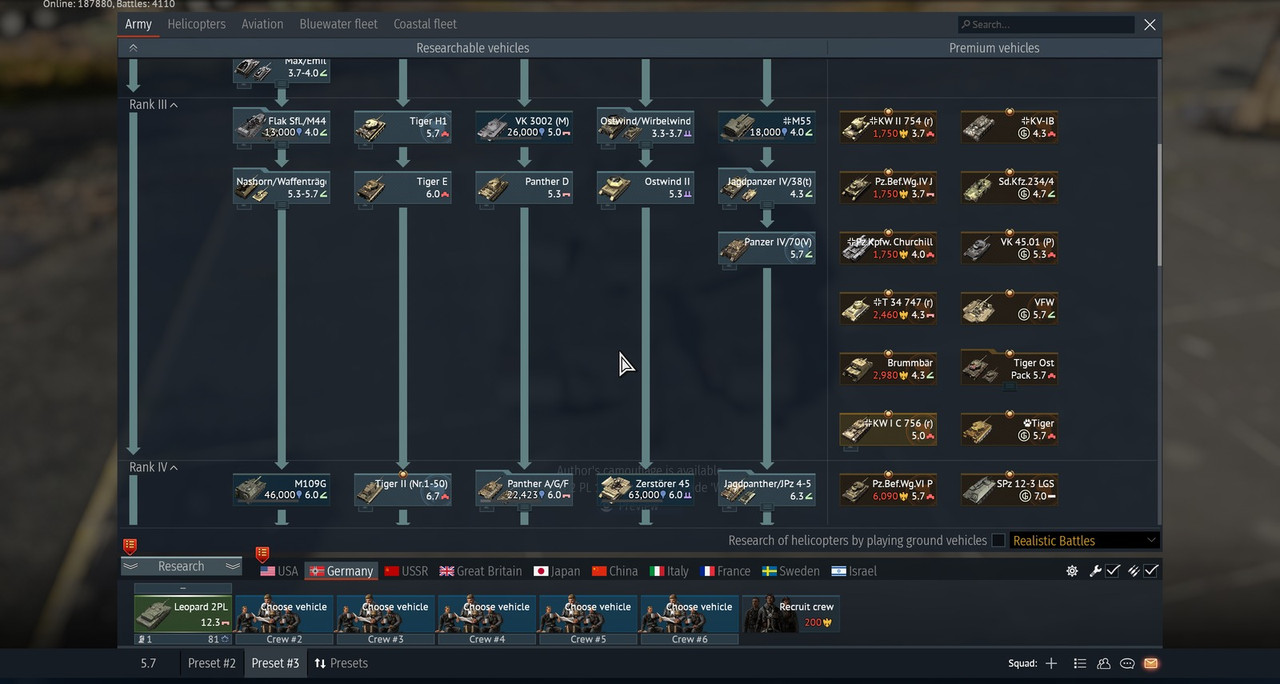Image resolution: width=1280 pixels, height=684 pixels.
Task: Expand the Ostwind/Wirbelwind vehicle group
Action: [x=645, y=126]
